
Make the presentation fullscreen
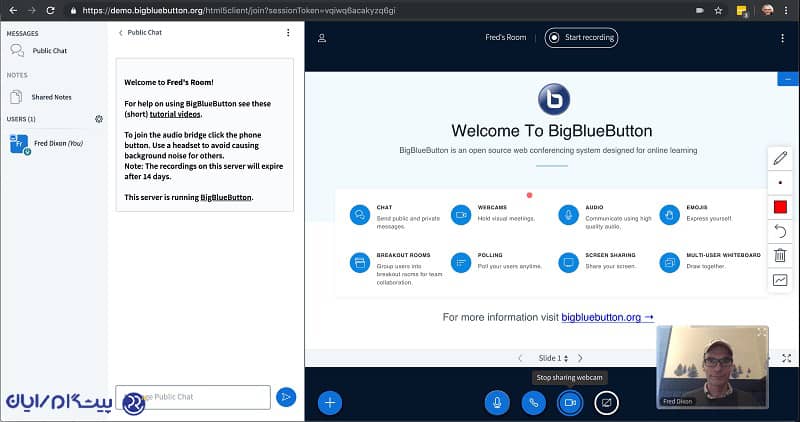coord(787,359)
